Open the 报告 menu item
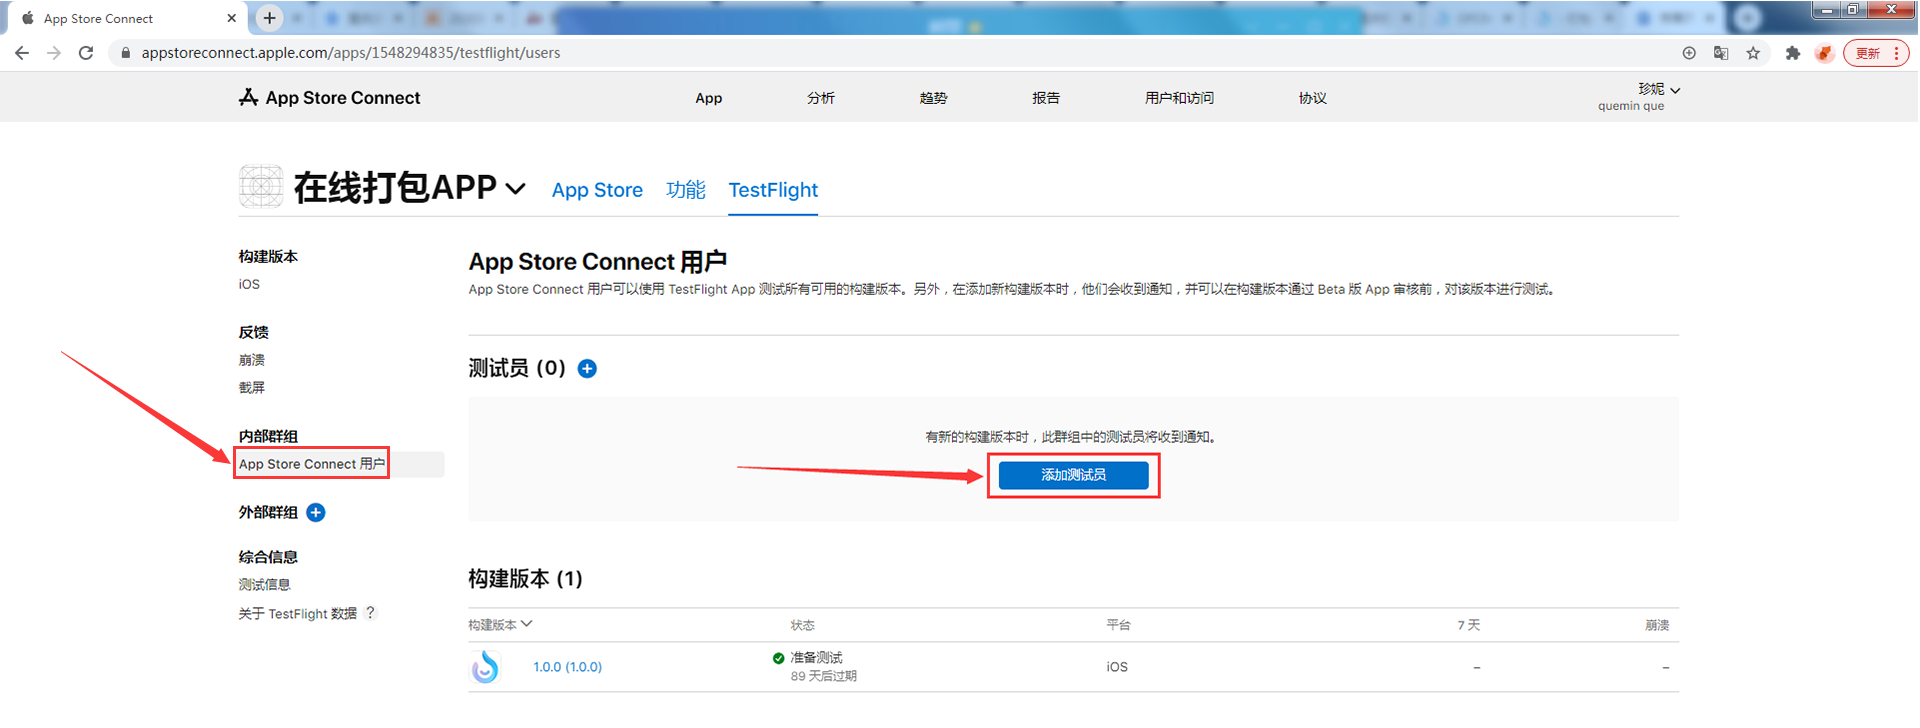1920x728 pixels. point(1046,98)
